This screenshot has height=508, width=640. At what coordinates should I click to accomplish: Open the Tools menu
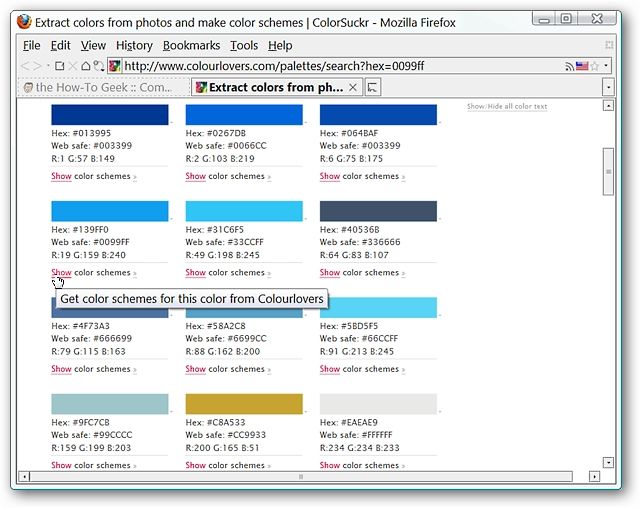tap(244, 45)
